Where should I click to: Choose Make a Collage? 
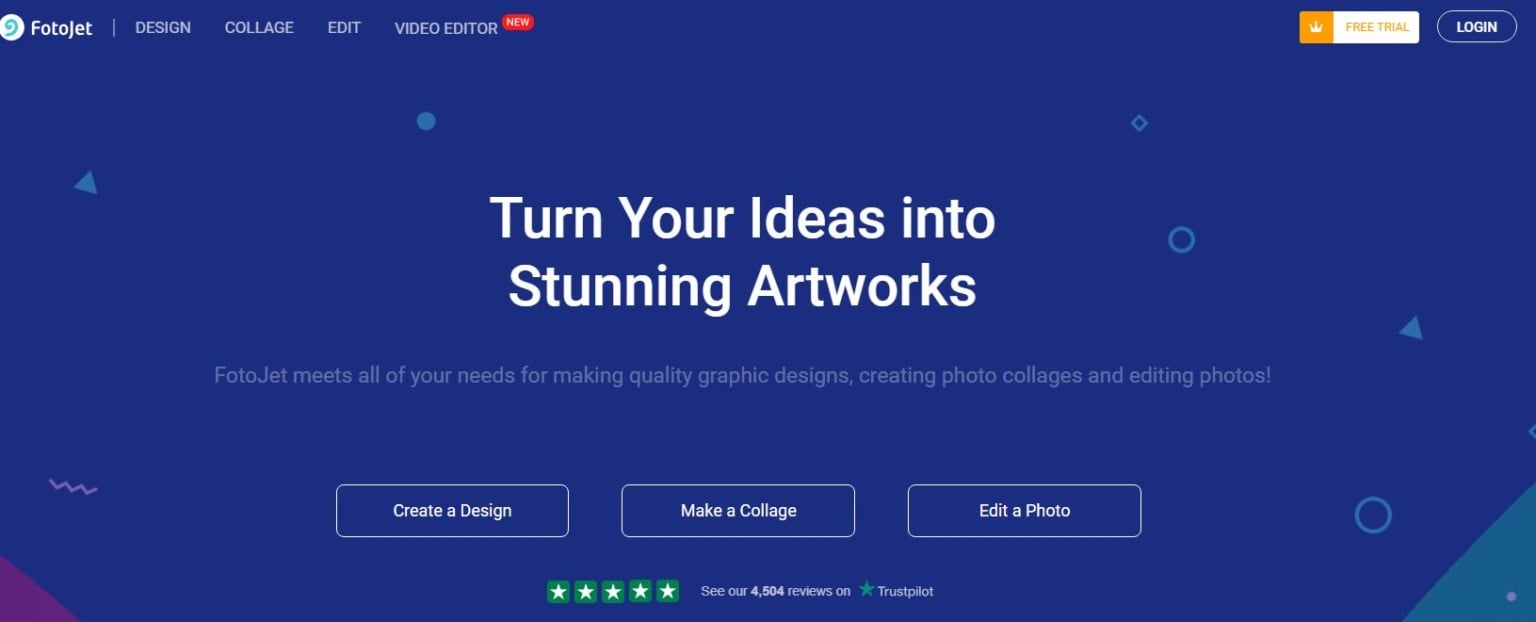click(x=738, y=511)
